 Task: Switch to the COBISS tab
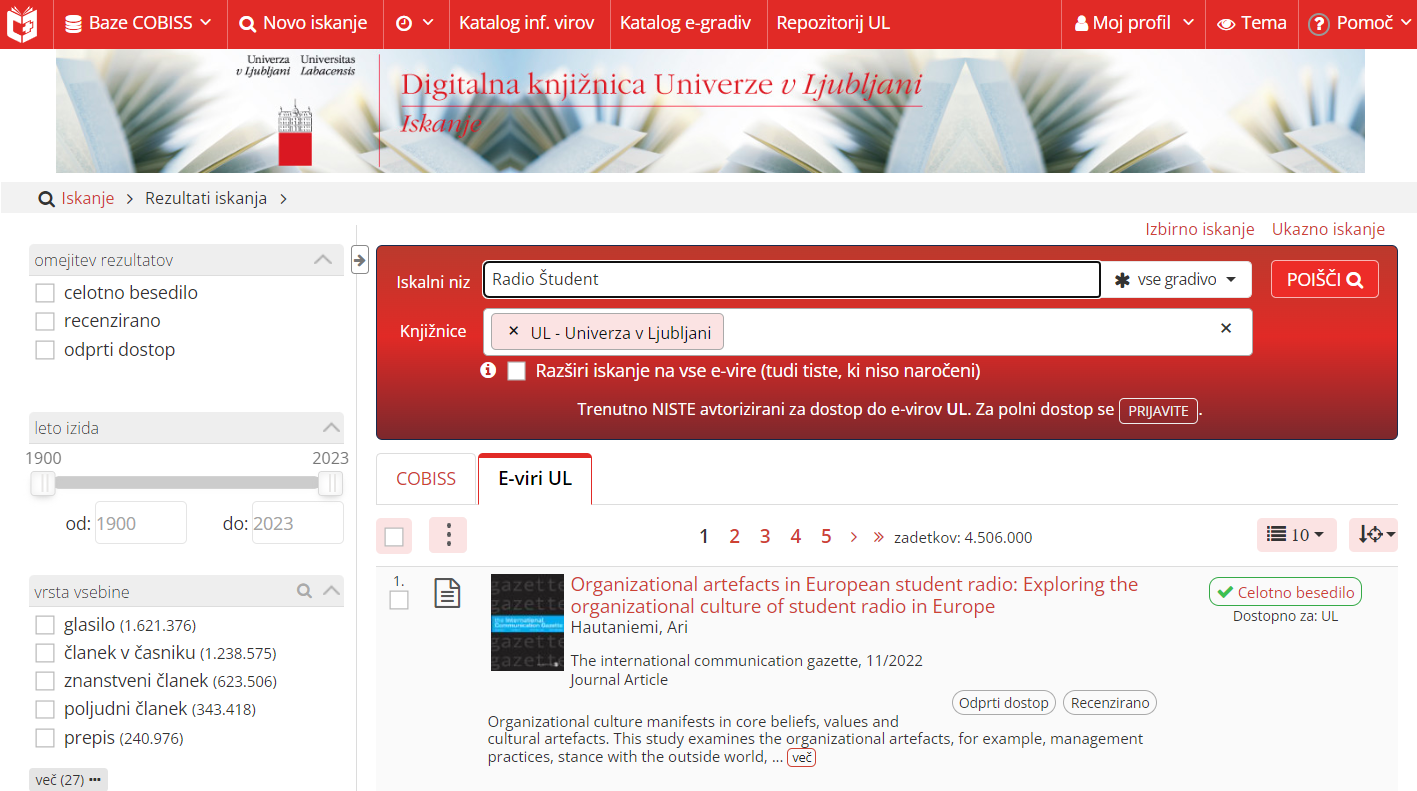pyautogui.click(x=426, y=479)
